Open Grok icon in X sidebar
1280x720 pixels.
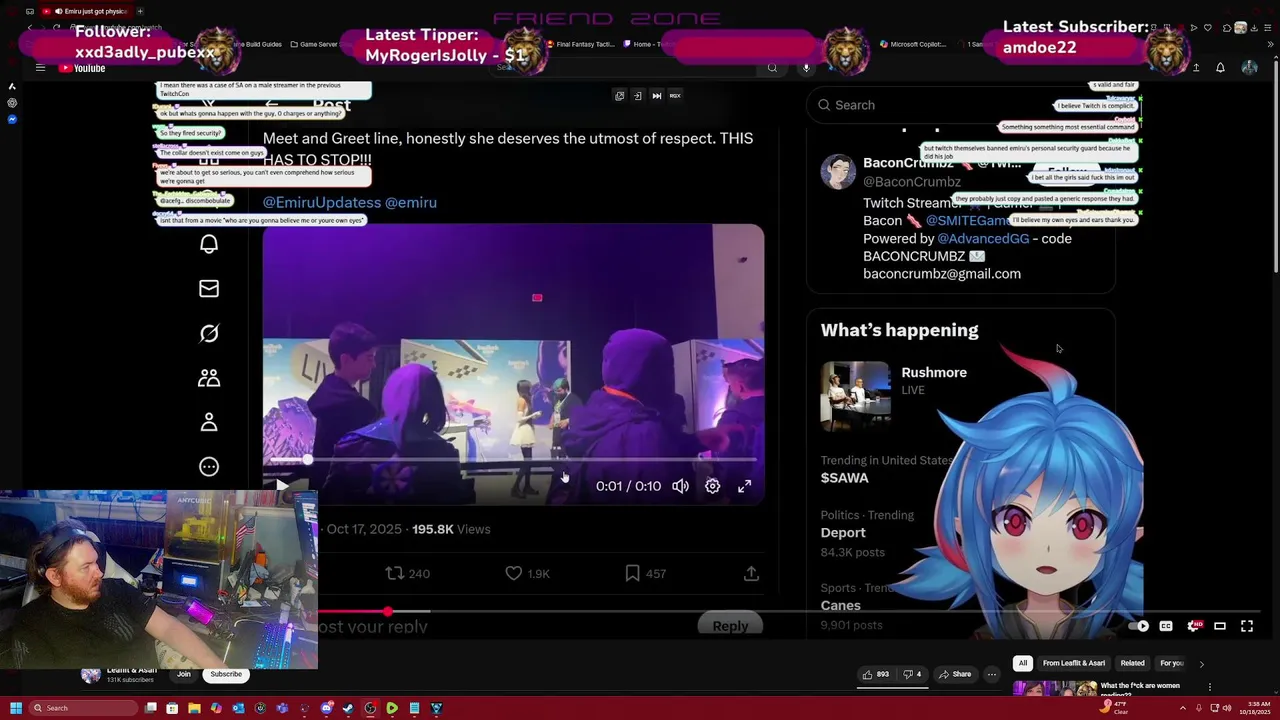click(x=209, y=333)
